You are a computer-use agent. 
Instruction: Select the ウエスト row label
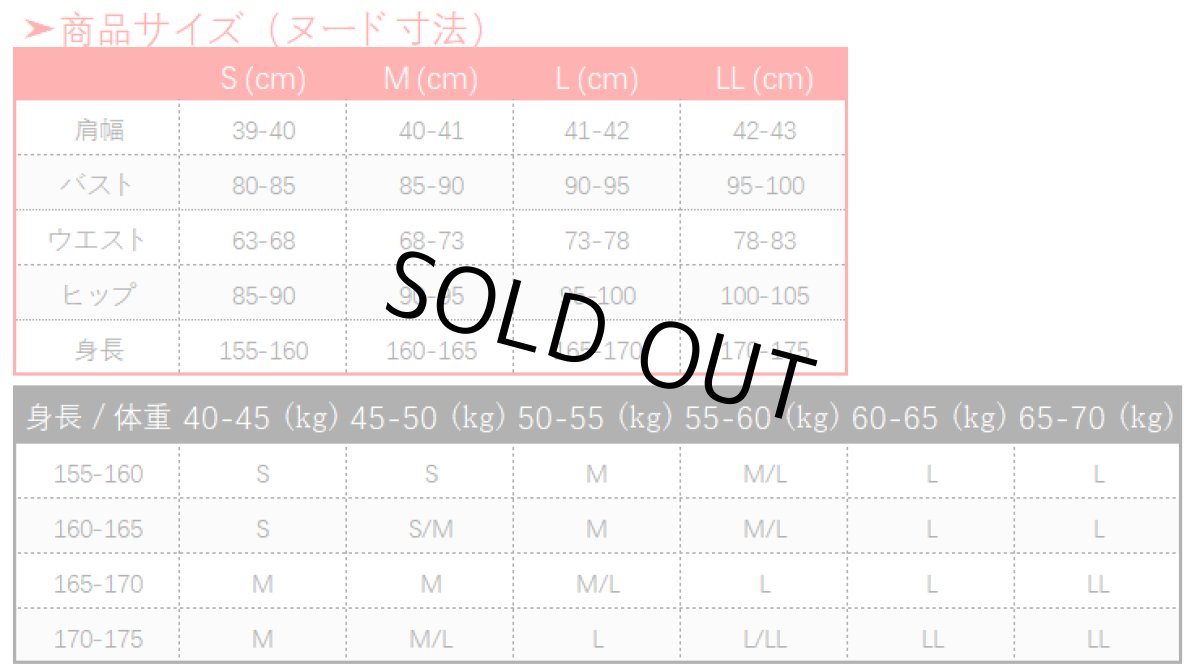pyautogui.click(x=97, y=240)
